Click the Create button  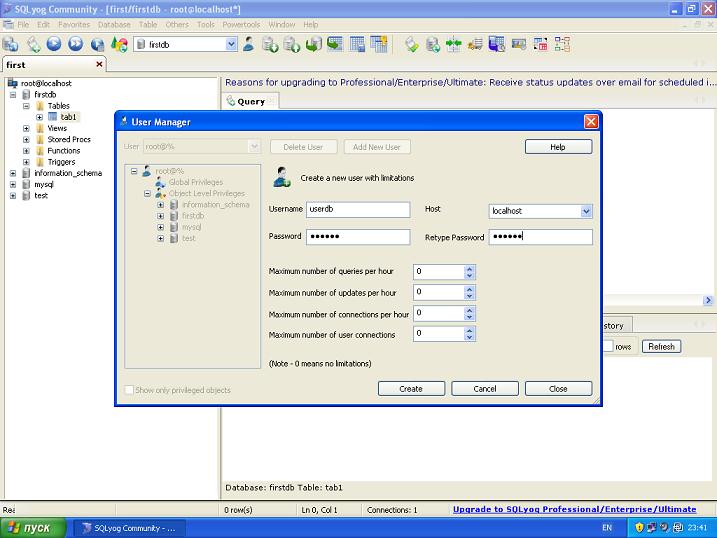(411, 389)
